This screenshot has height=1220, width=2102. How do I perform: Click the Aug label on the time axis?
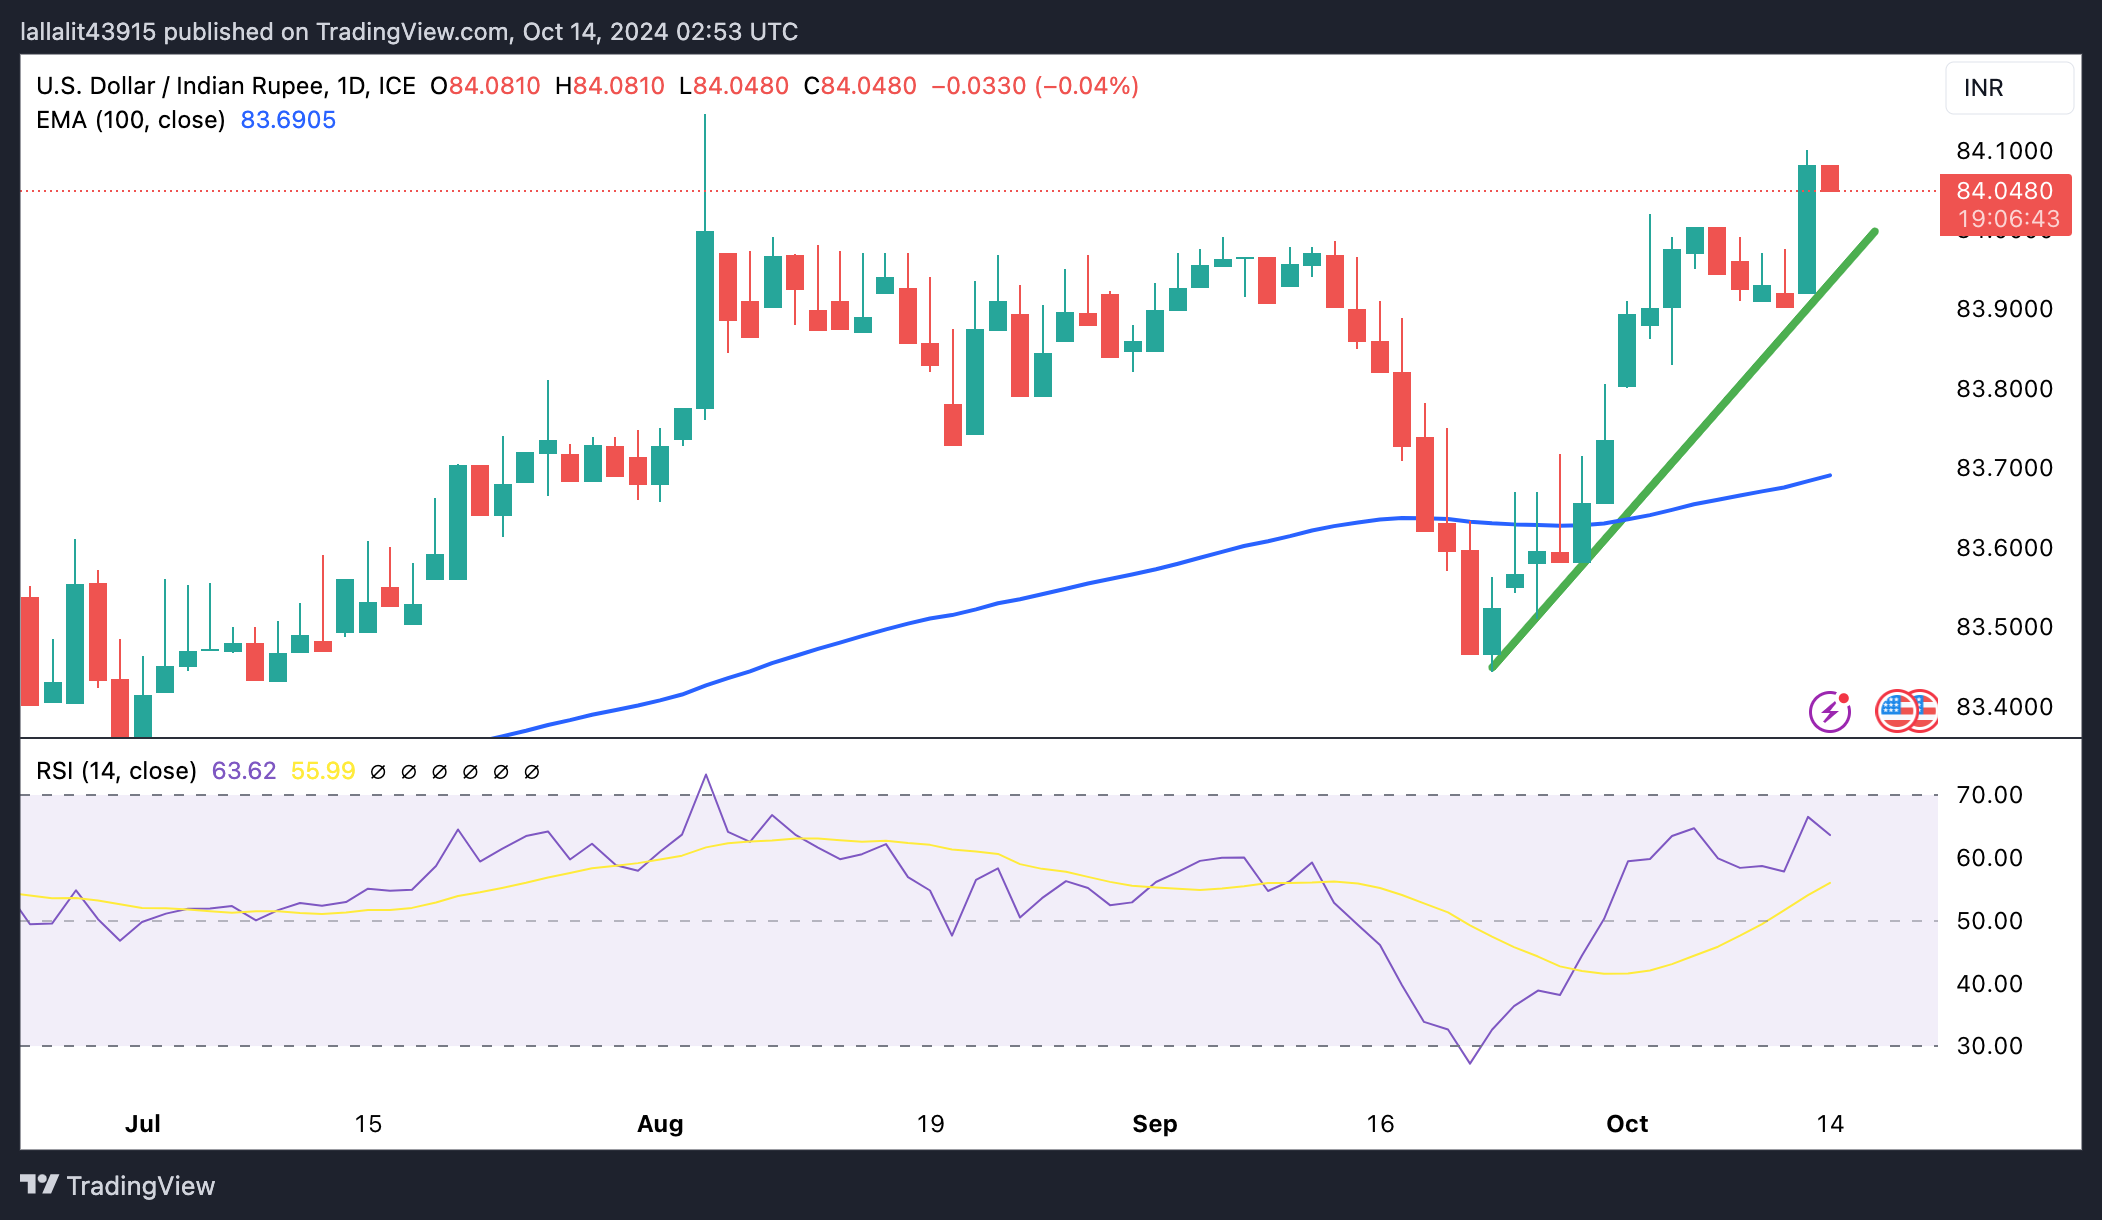[660, 1124]
